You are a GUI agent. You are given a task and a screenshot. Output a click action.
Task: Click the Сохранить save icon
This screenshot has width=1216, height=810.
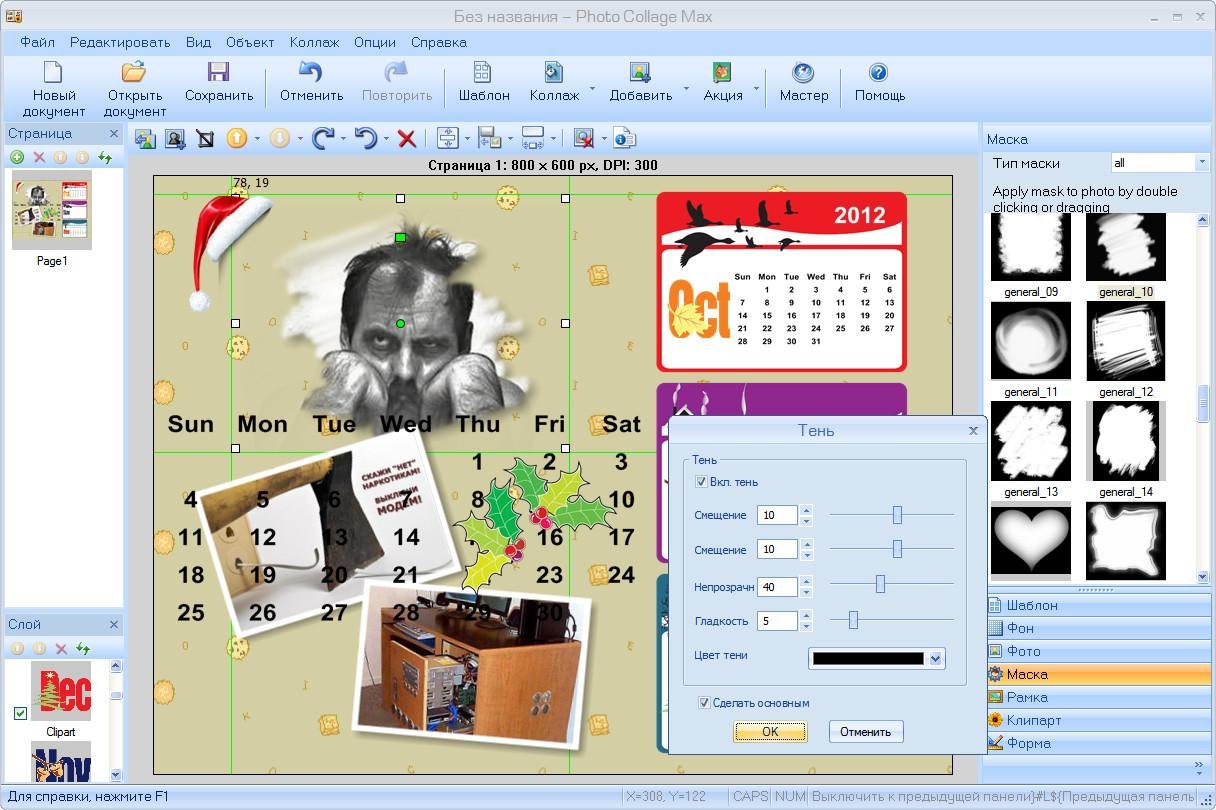coord(218,81)
